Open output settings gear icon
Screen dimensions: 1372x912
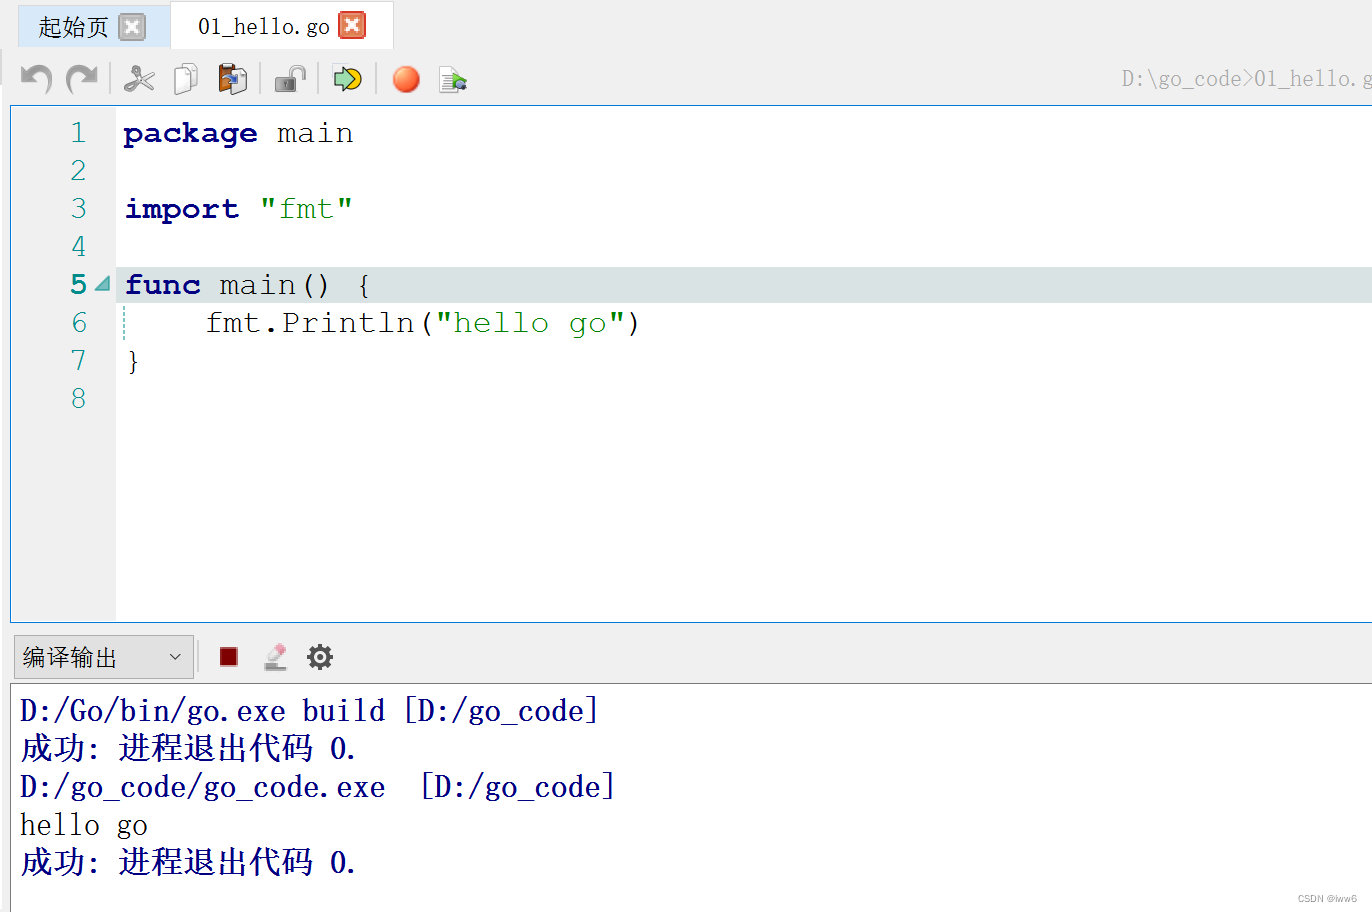[x=320, y=657]
